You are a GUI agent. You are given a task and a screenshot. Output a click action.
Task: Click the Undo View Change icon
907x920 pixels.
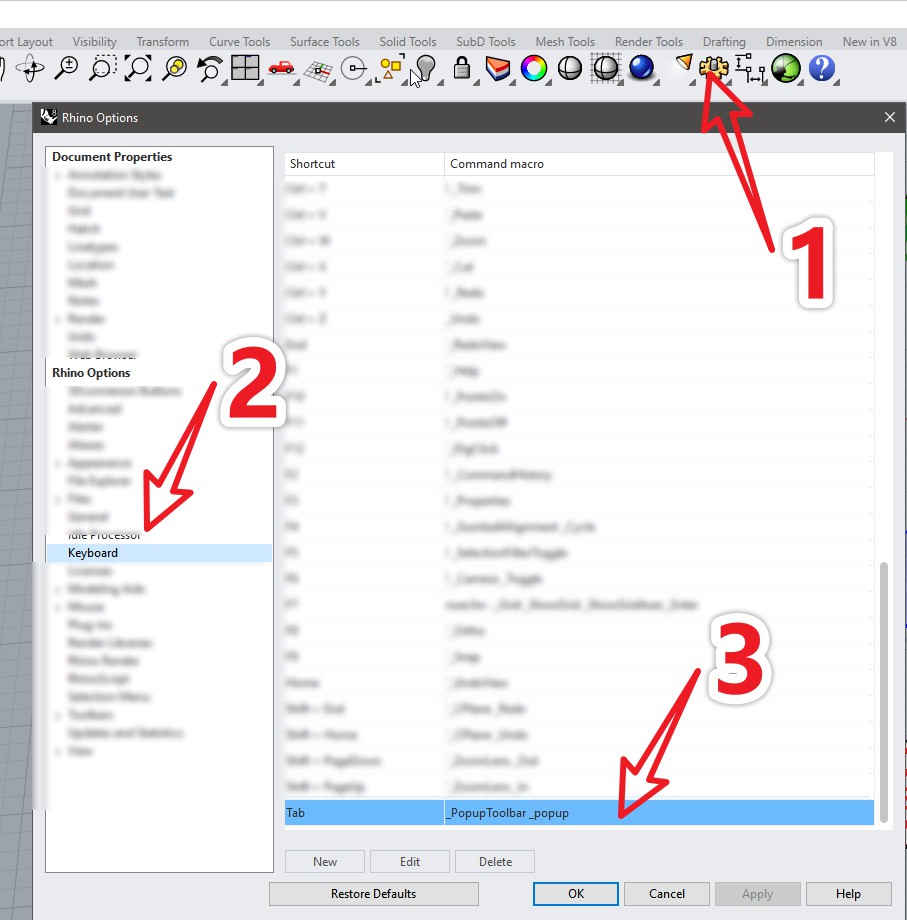209,68
